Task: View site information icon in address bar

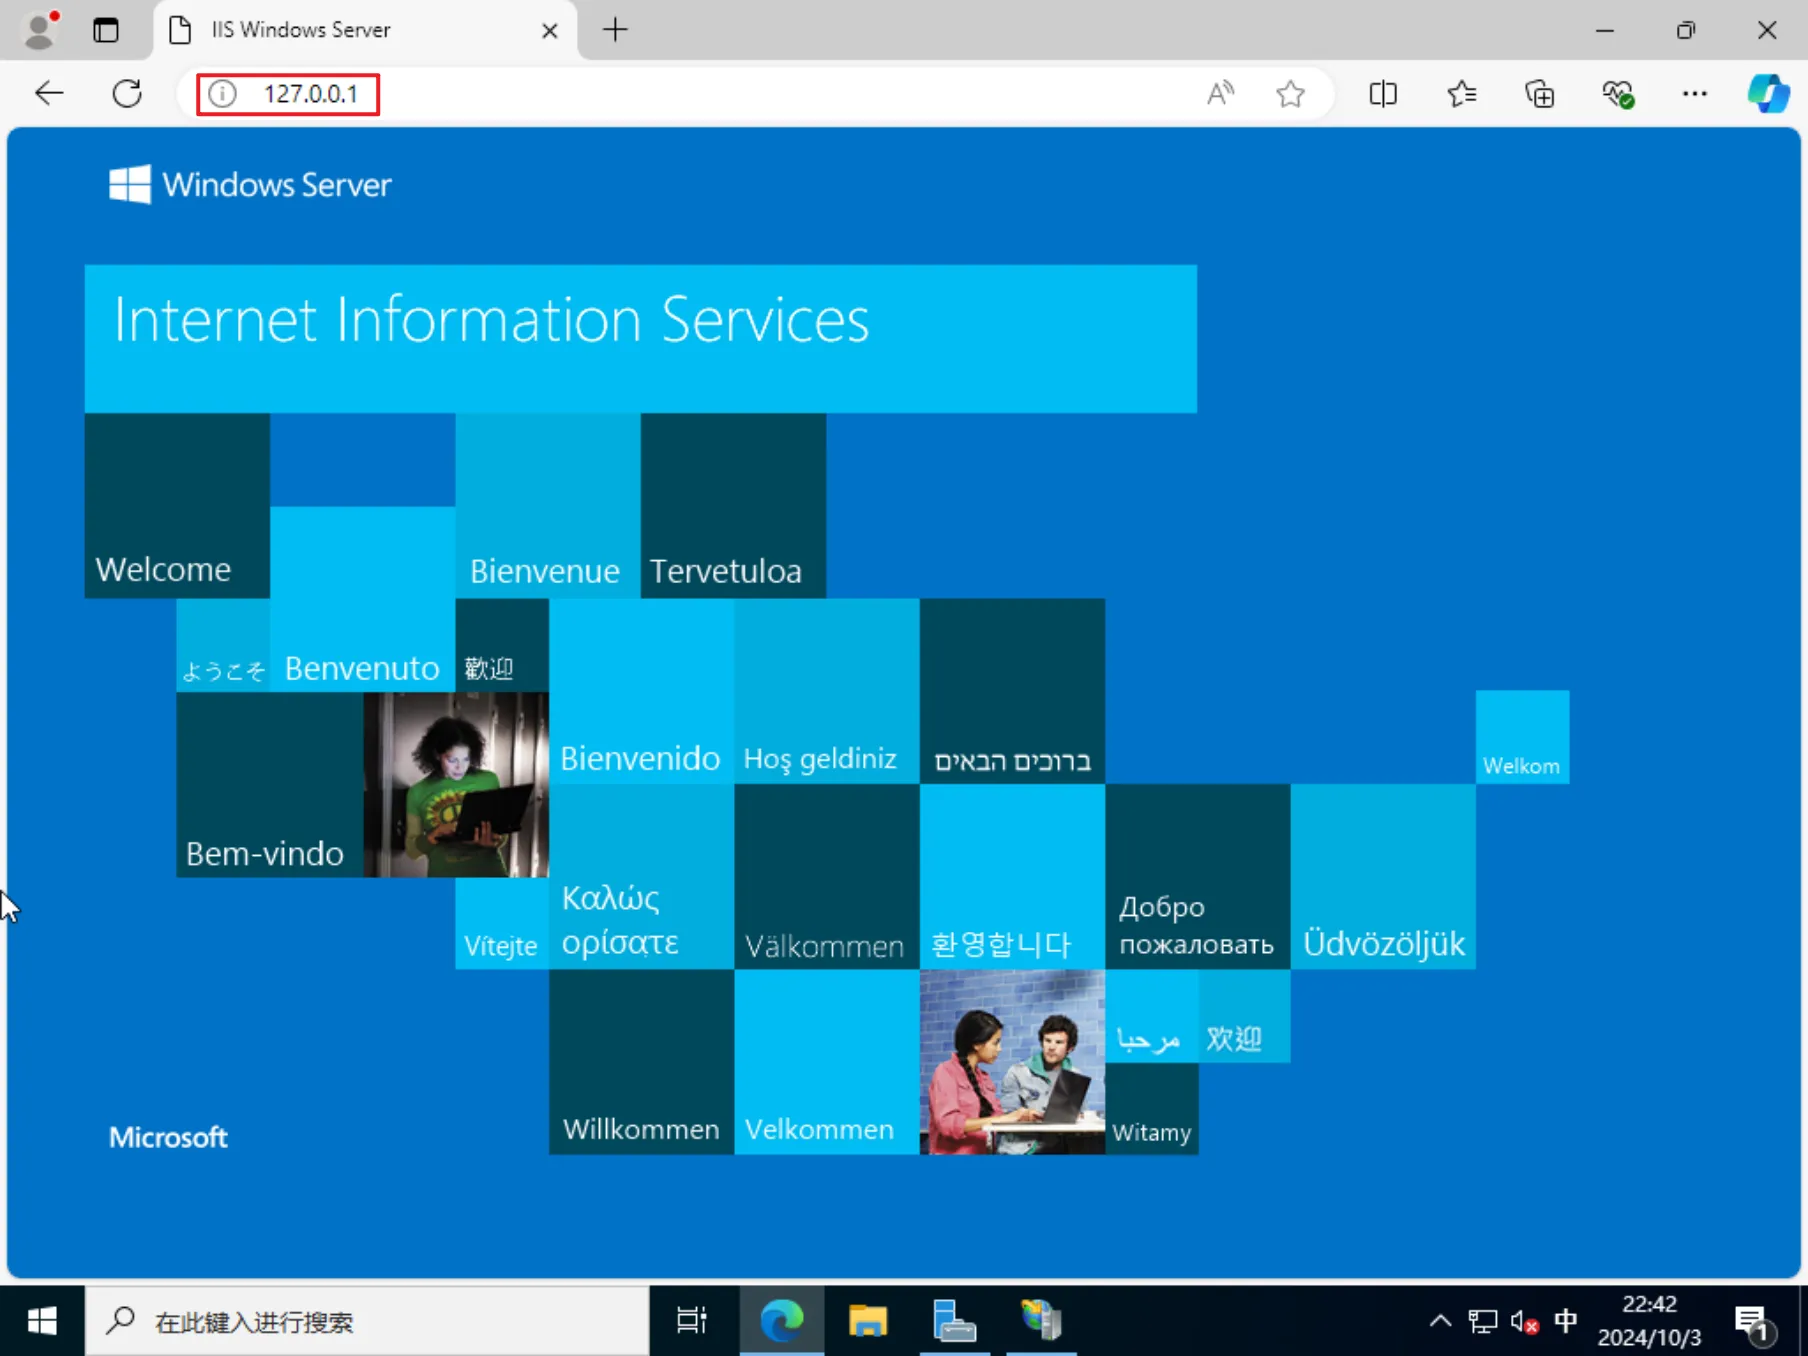Action: point(223,94)
